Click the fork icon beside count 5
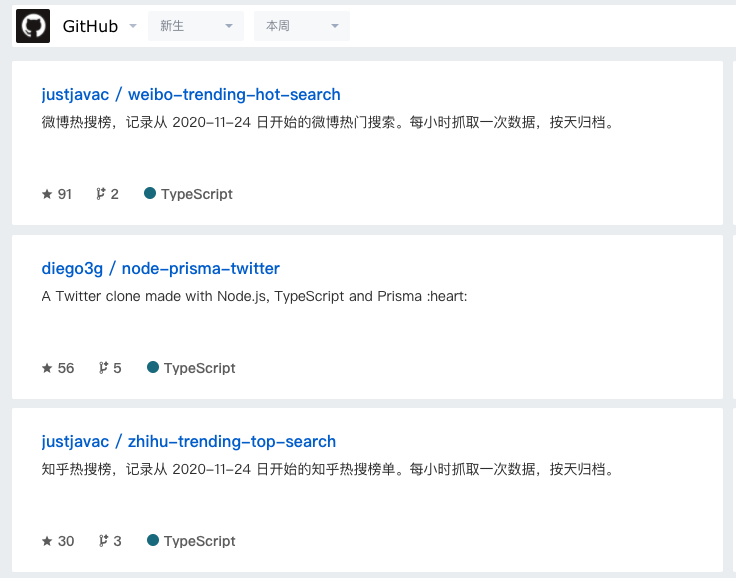 pos(103,368)
